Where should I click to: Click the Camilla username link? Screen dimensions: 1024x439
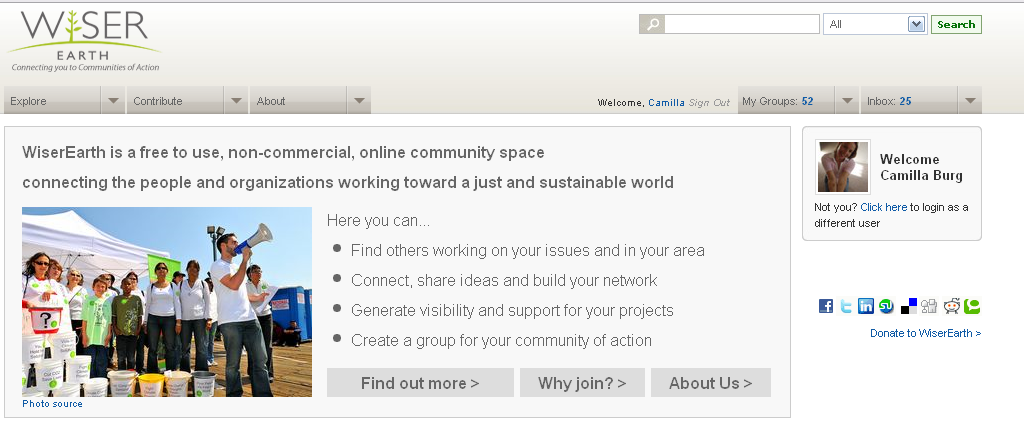click(666, 103)
